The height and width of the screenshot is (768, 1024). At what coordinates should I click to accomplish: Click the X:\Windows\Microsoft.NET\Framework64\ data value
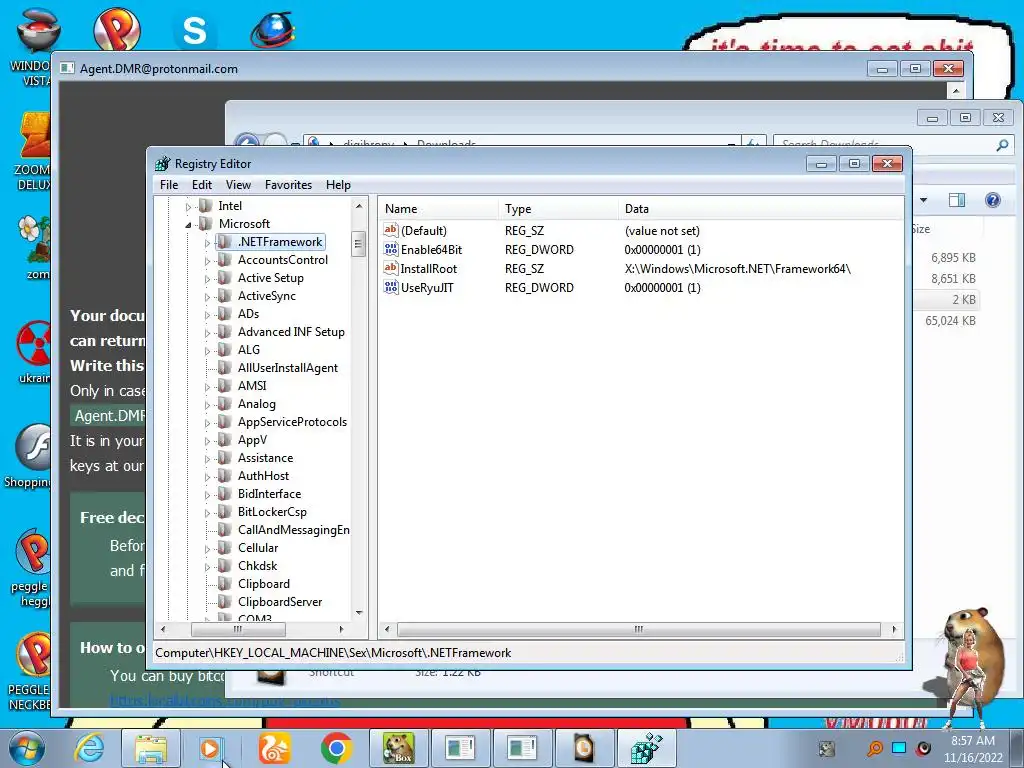coord(737,268)
